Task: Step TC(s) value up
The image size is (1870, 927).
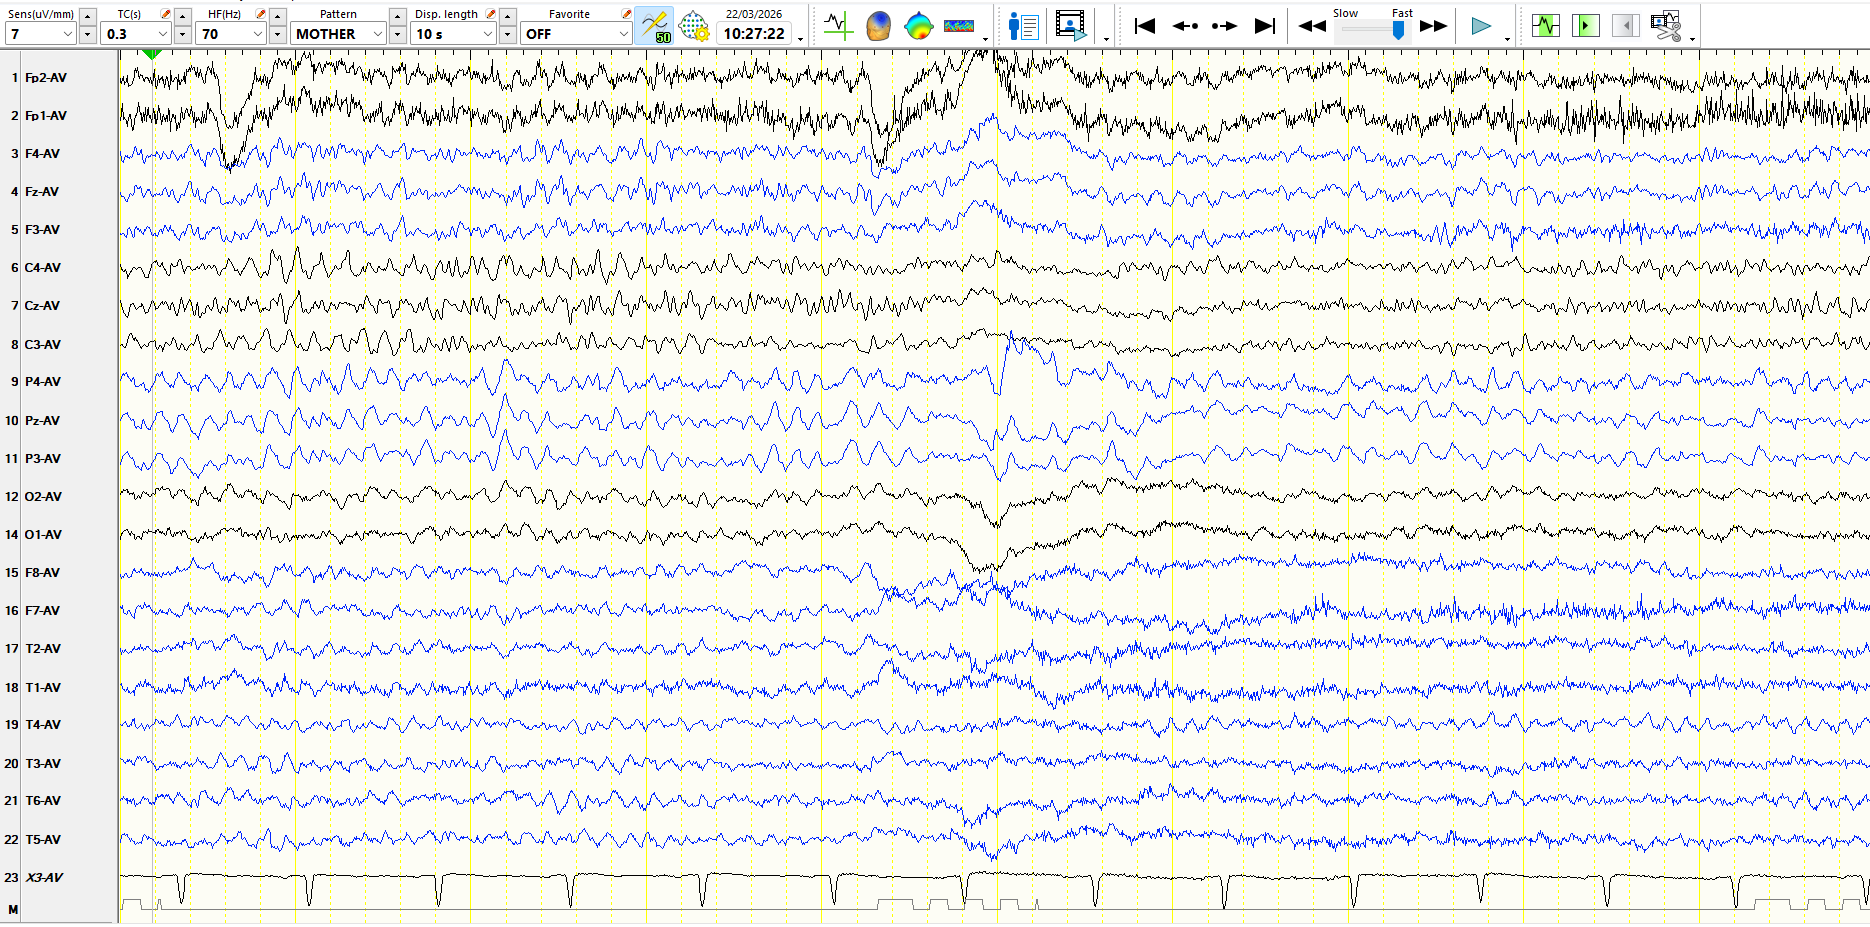Action: (x=183, y=16)
